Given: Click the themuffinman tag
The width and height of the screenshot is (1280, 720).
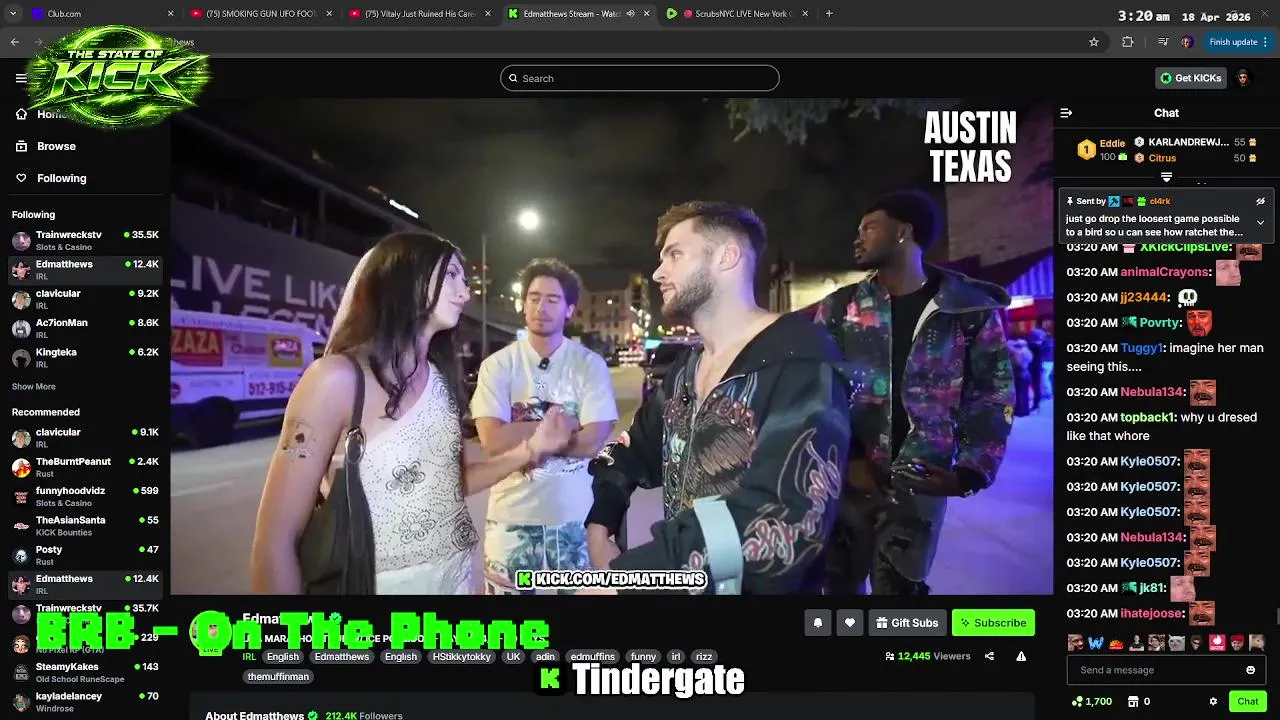Looking at the screenshot, I should [279, 677].
